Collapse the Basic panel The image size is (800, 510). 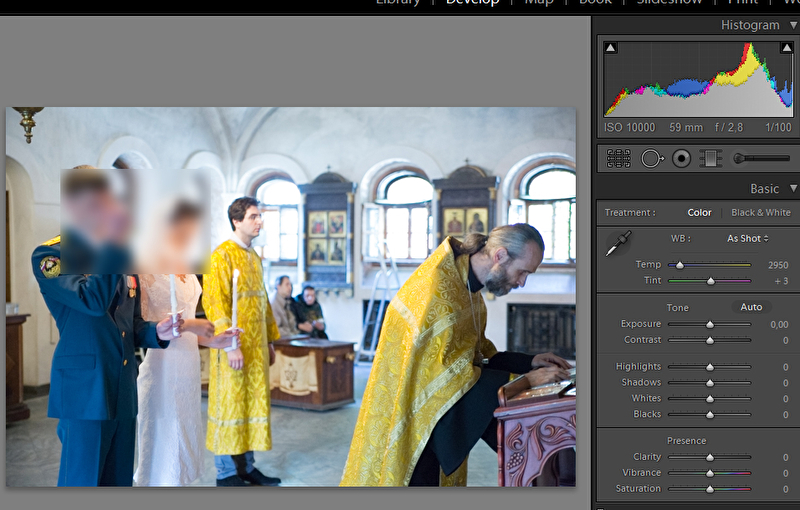tap(792, 188)
